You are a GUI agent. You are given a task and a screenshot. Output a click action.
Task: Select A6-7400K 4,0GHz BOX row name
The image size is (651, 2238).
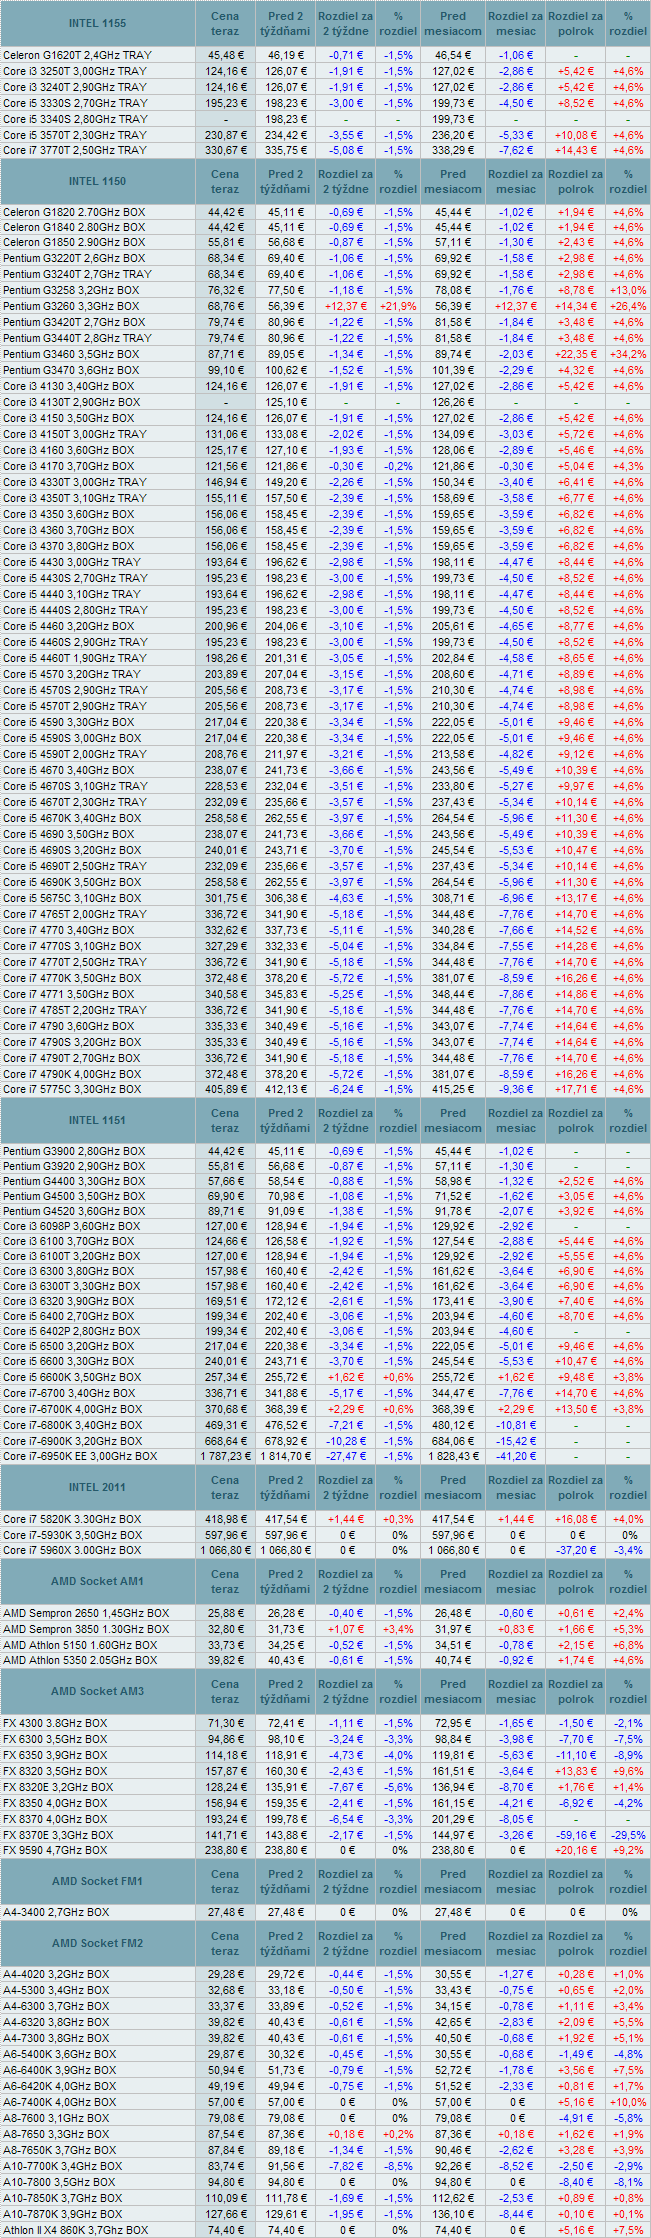coord(59,2102)
